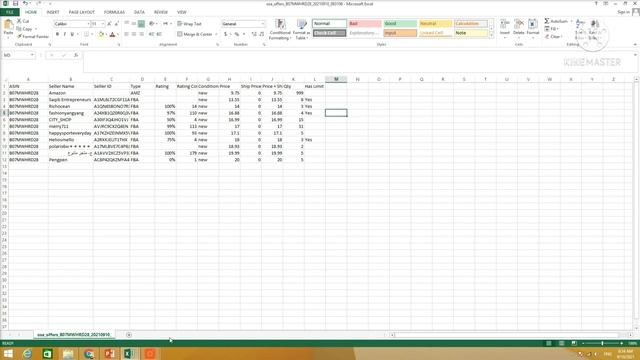640x360 pixels.
Task: Open Format as Table gallery
Action: point(301,29)
